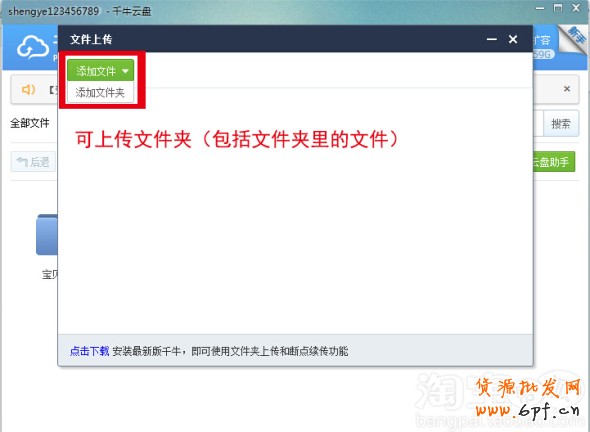Close the 千牛云盘 main window

pos(576,8)
